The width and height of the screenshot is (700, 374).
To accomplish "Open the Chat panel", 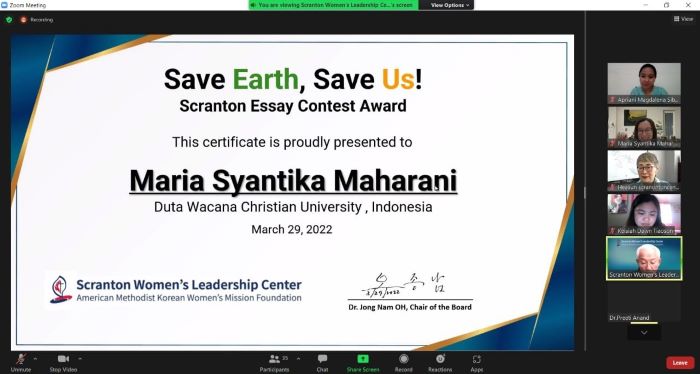I will tap(322, 358).
